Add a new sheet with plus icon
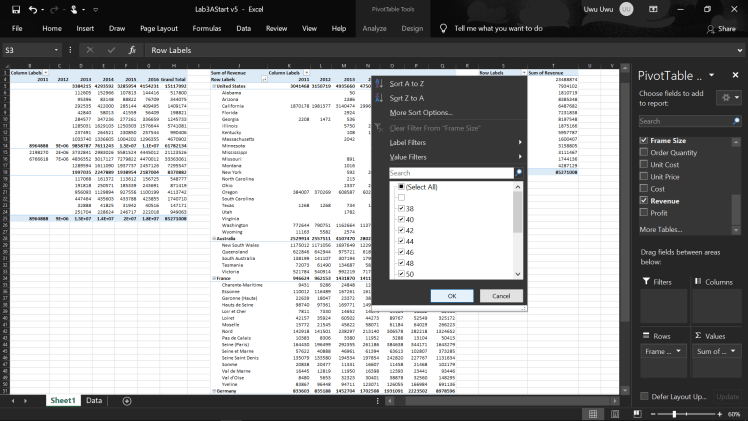748x421 pixels. click(127, 400)
